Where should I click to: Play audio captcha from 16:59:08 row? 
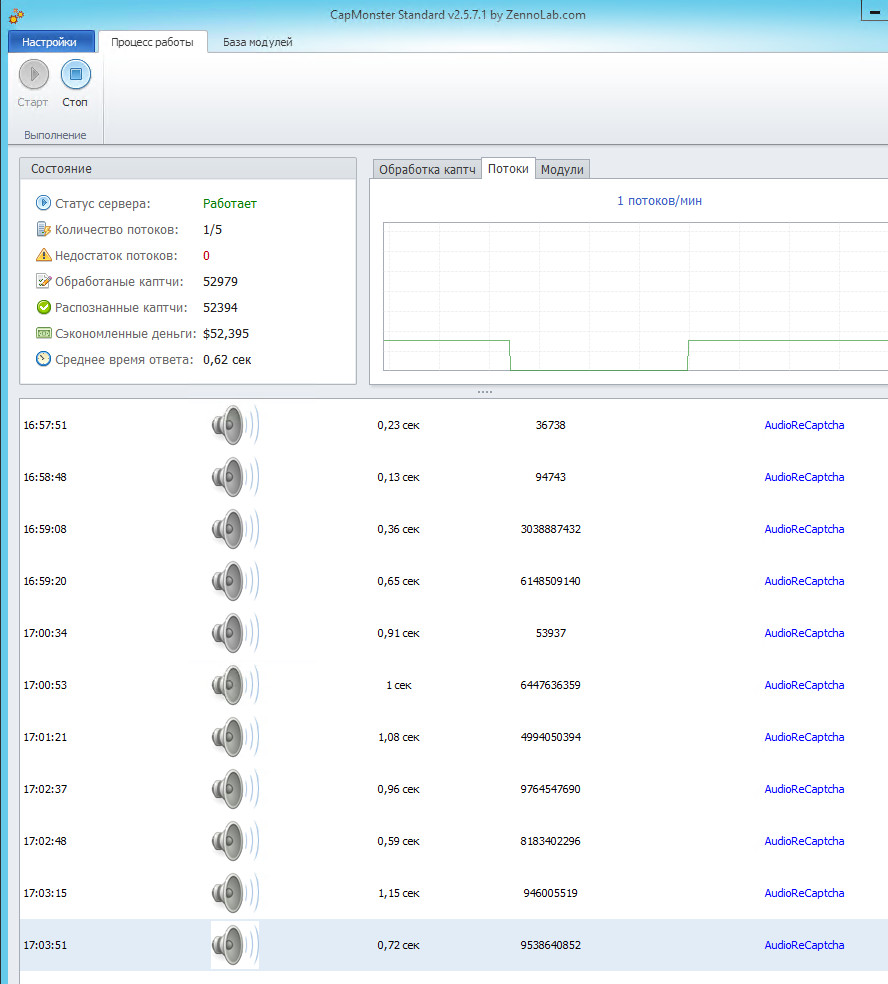click(235, 529)
